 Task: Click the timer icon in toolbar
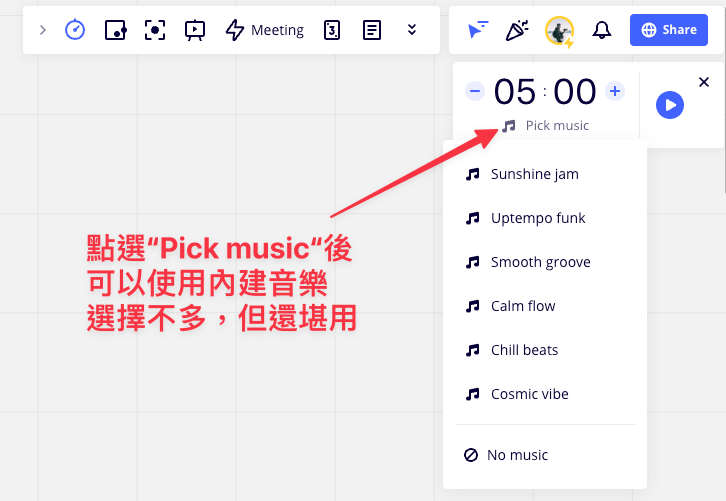[x=75, y=30]
